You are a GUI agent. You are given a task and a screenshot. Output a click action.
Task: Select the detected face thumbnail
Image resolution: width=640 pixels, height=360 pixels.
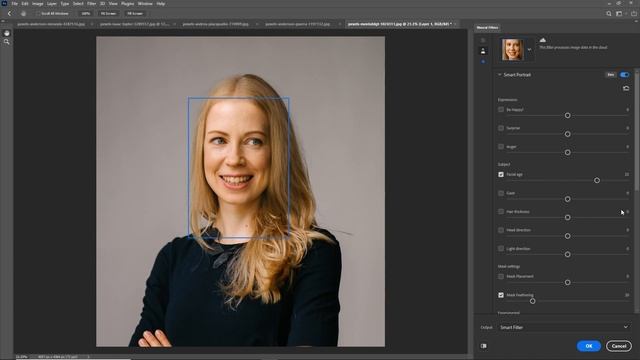(513, 49)
